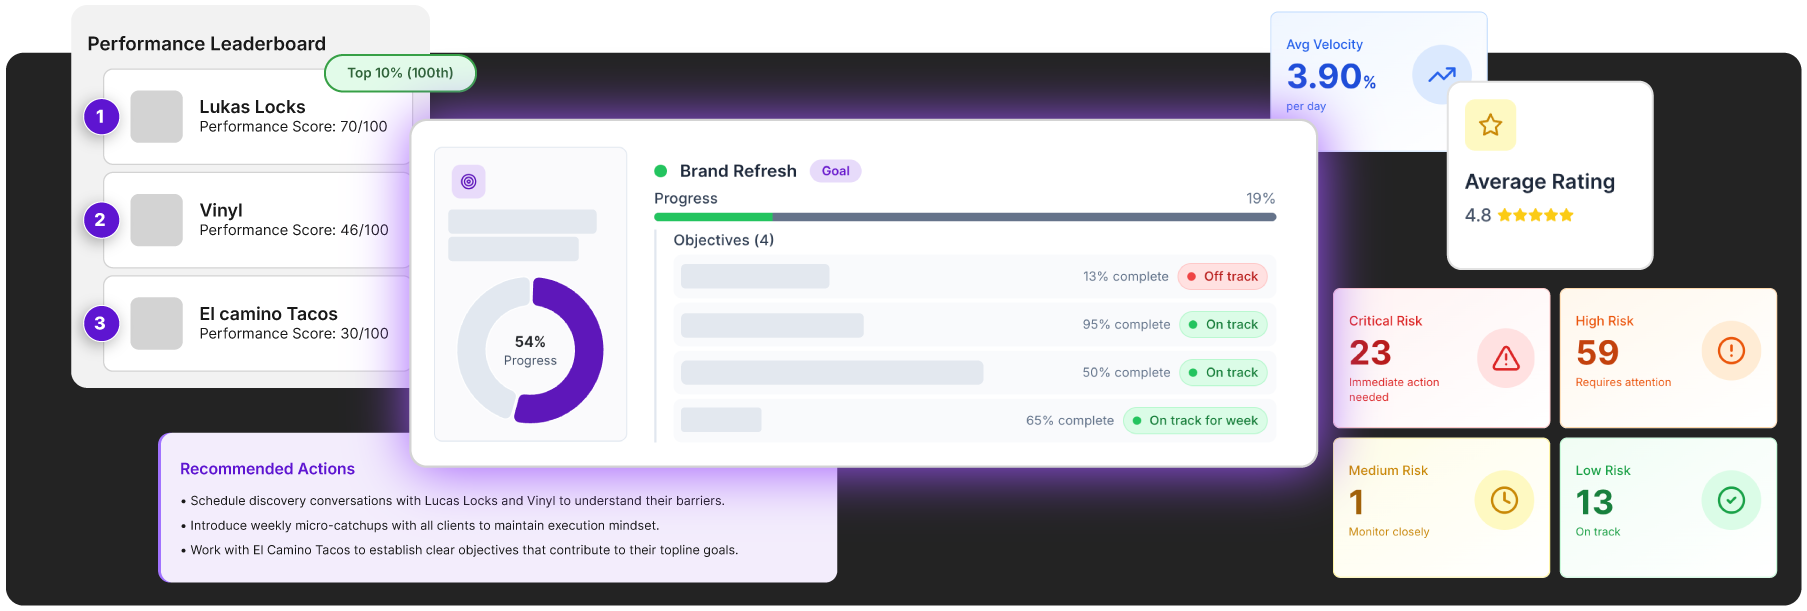Click the Critical Risk warning triangle icon

click(1505, 358)
